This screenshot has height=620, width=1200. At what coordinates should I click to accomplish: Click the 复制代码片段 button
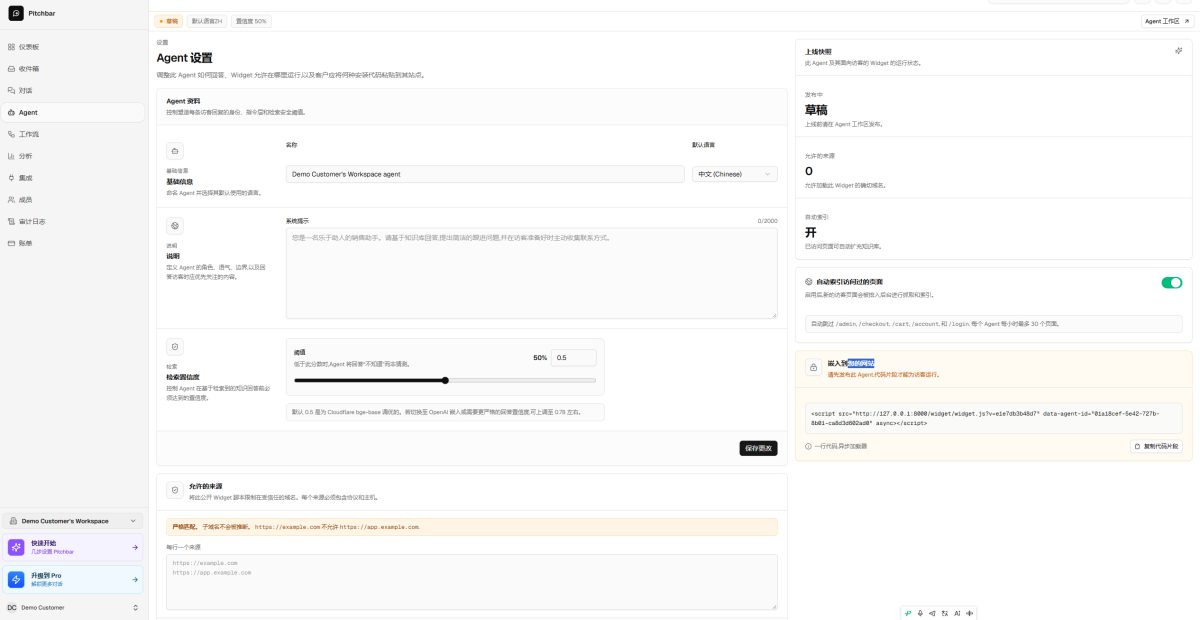[x=1156, y=446]
